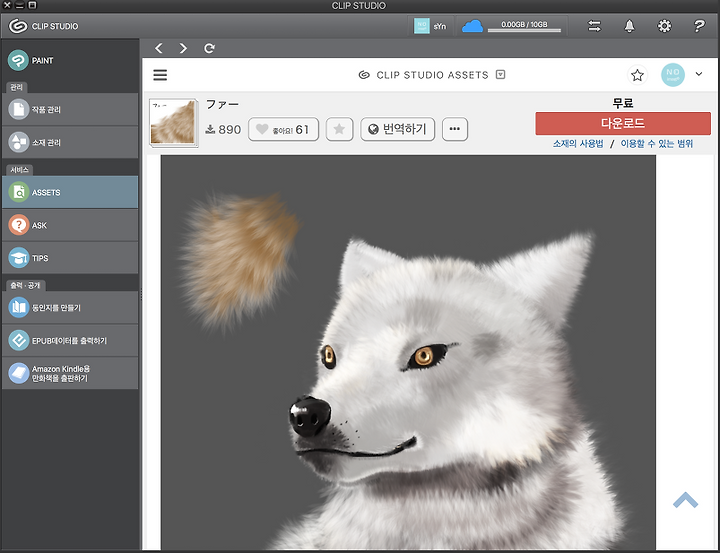Screen dimensions: 720x553
Task: Open cloud storage icon
Action: 472,26
